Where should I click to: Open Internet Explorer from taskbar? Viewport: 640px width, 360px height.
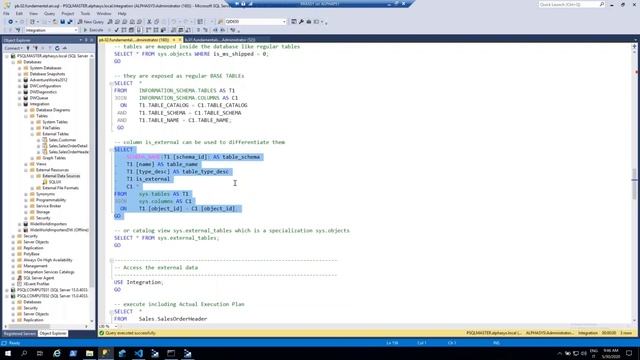(x=57, y=353)
